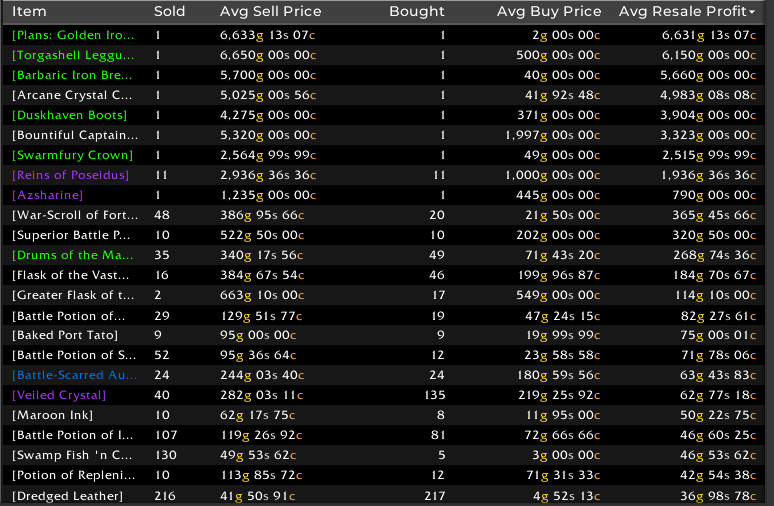
Task: Click the Avg Buy Price header
Action: 549,12
